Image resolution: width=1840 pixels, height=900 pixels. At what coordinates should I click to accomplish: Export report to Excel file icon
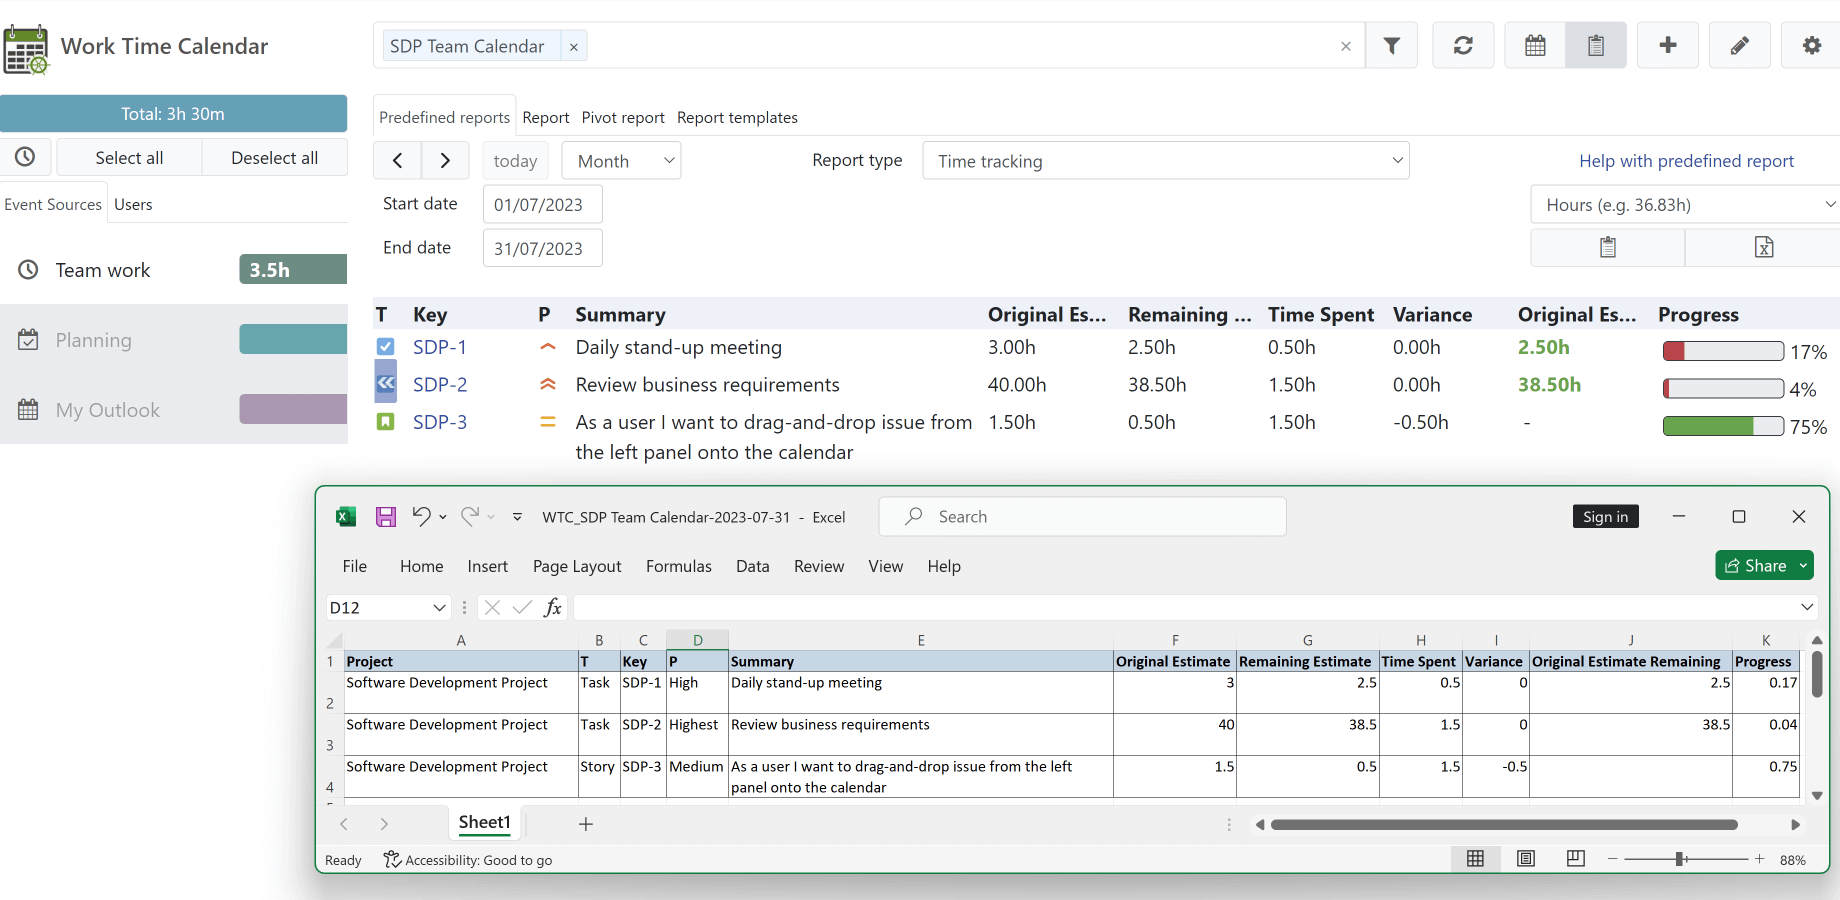[x=1763, y=248]
